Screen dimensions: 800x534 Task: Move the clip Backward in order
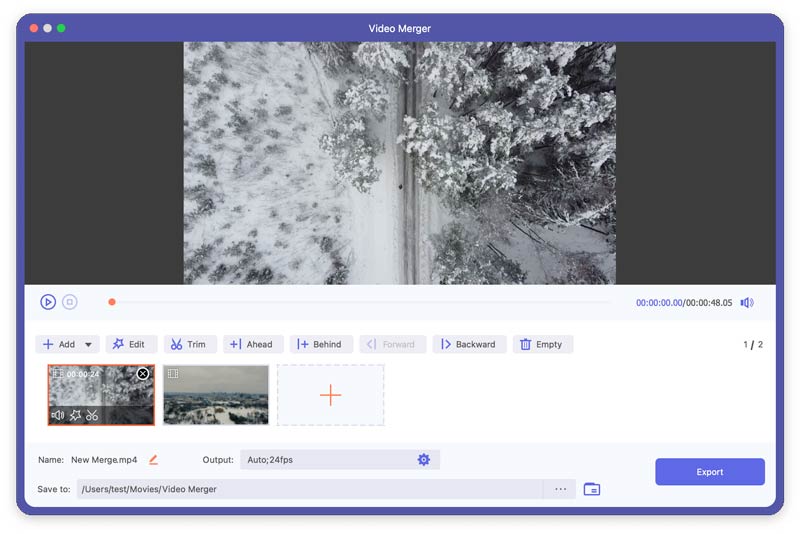[x=467, y=344]
